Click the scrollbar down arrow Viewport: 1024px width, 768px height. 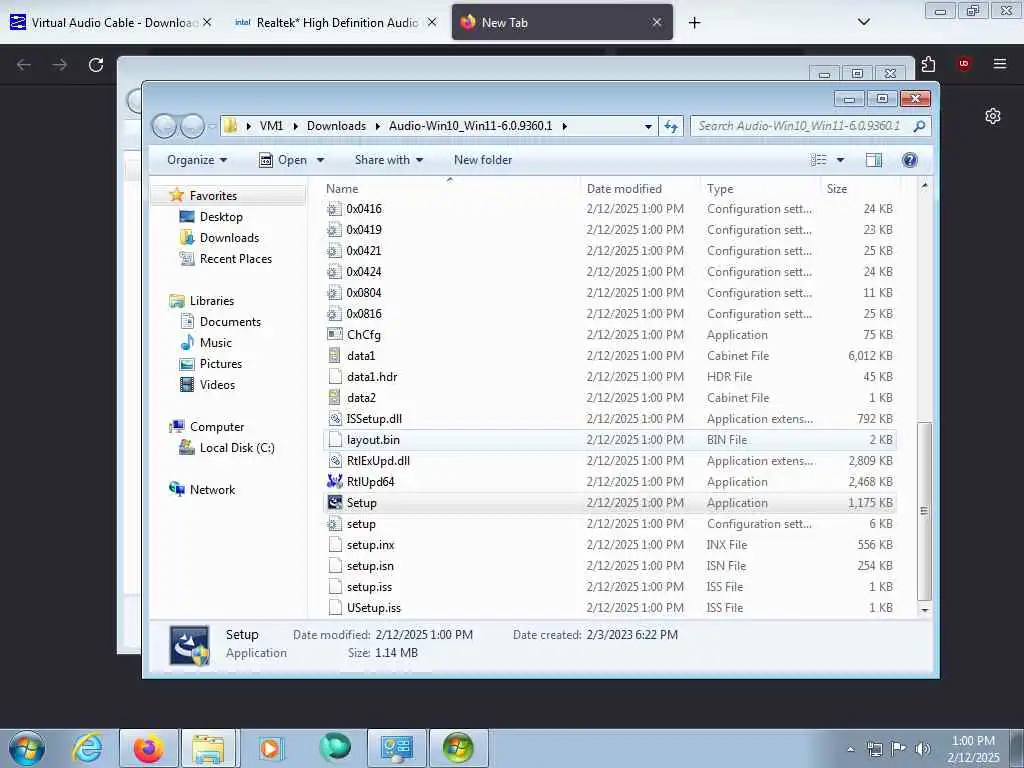[923, 609]
